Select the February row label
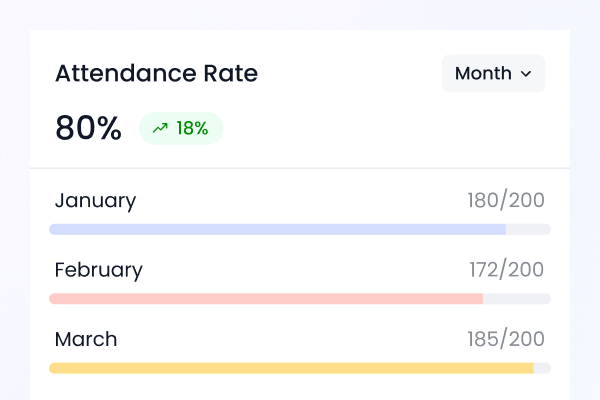 (x=98, y=270)
